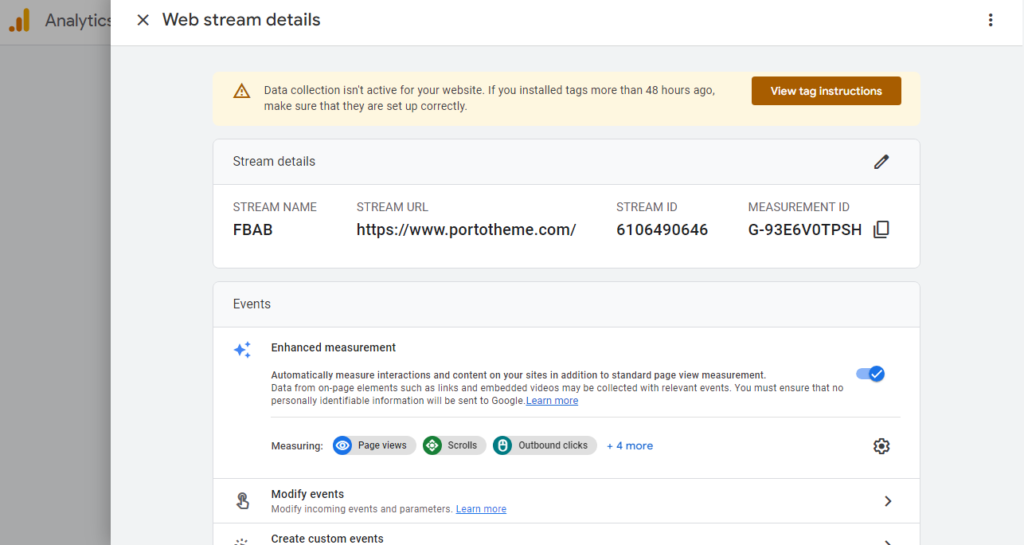1024x545 pixels.
Task: Open the three-dot more options menu
Action: click(x=990, y=20)
